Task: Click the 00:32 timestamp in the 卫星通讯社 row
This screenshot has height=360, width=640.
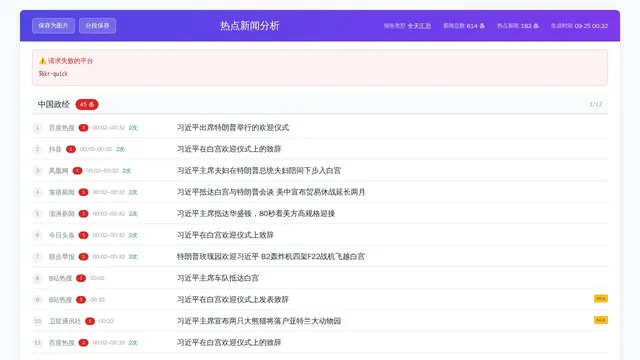Action: (106, 321)
